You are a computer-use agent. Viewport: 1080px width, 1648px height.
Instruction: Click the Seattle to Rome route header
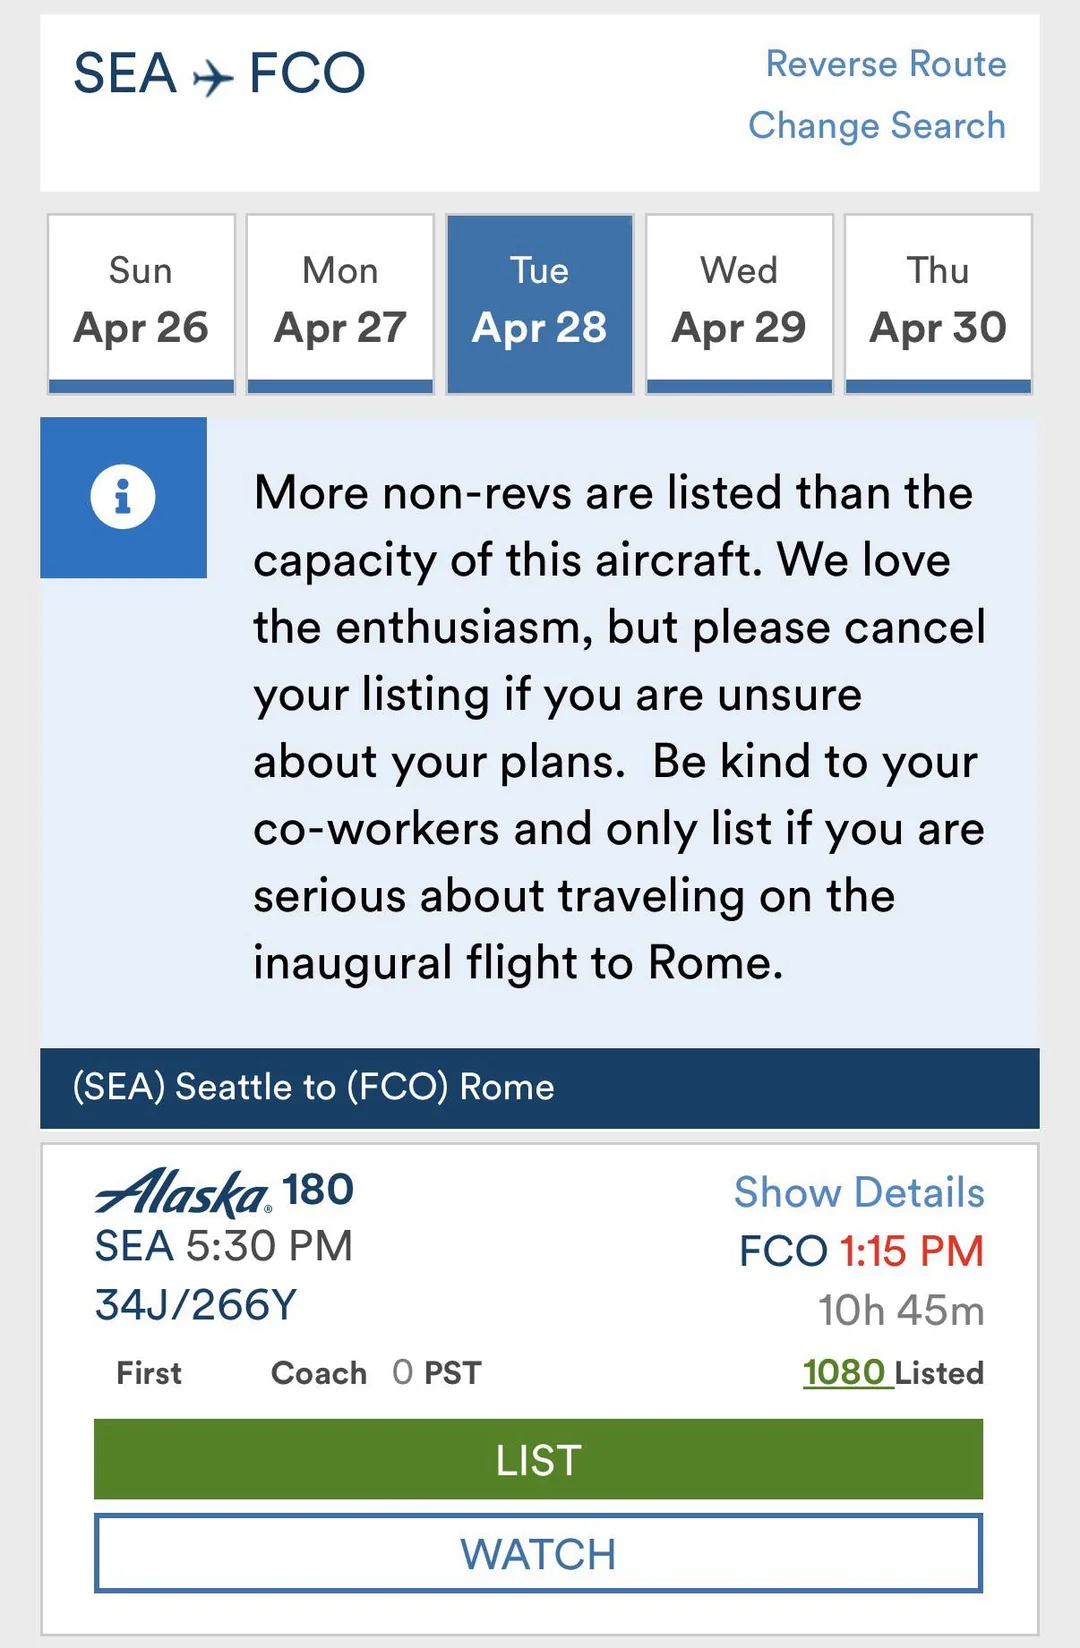coord(314,1087)
